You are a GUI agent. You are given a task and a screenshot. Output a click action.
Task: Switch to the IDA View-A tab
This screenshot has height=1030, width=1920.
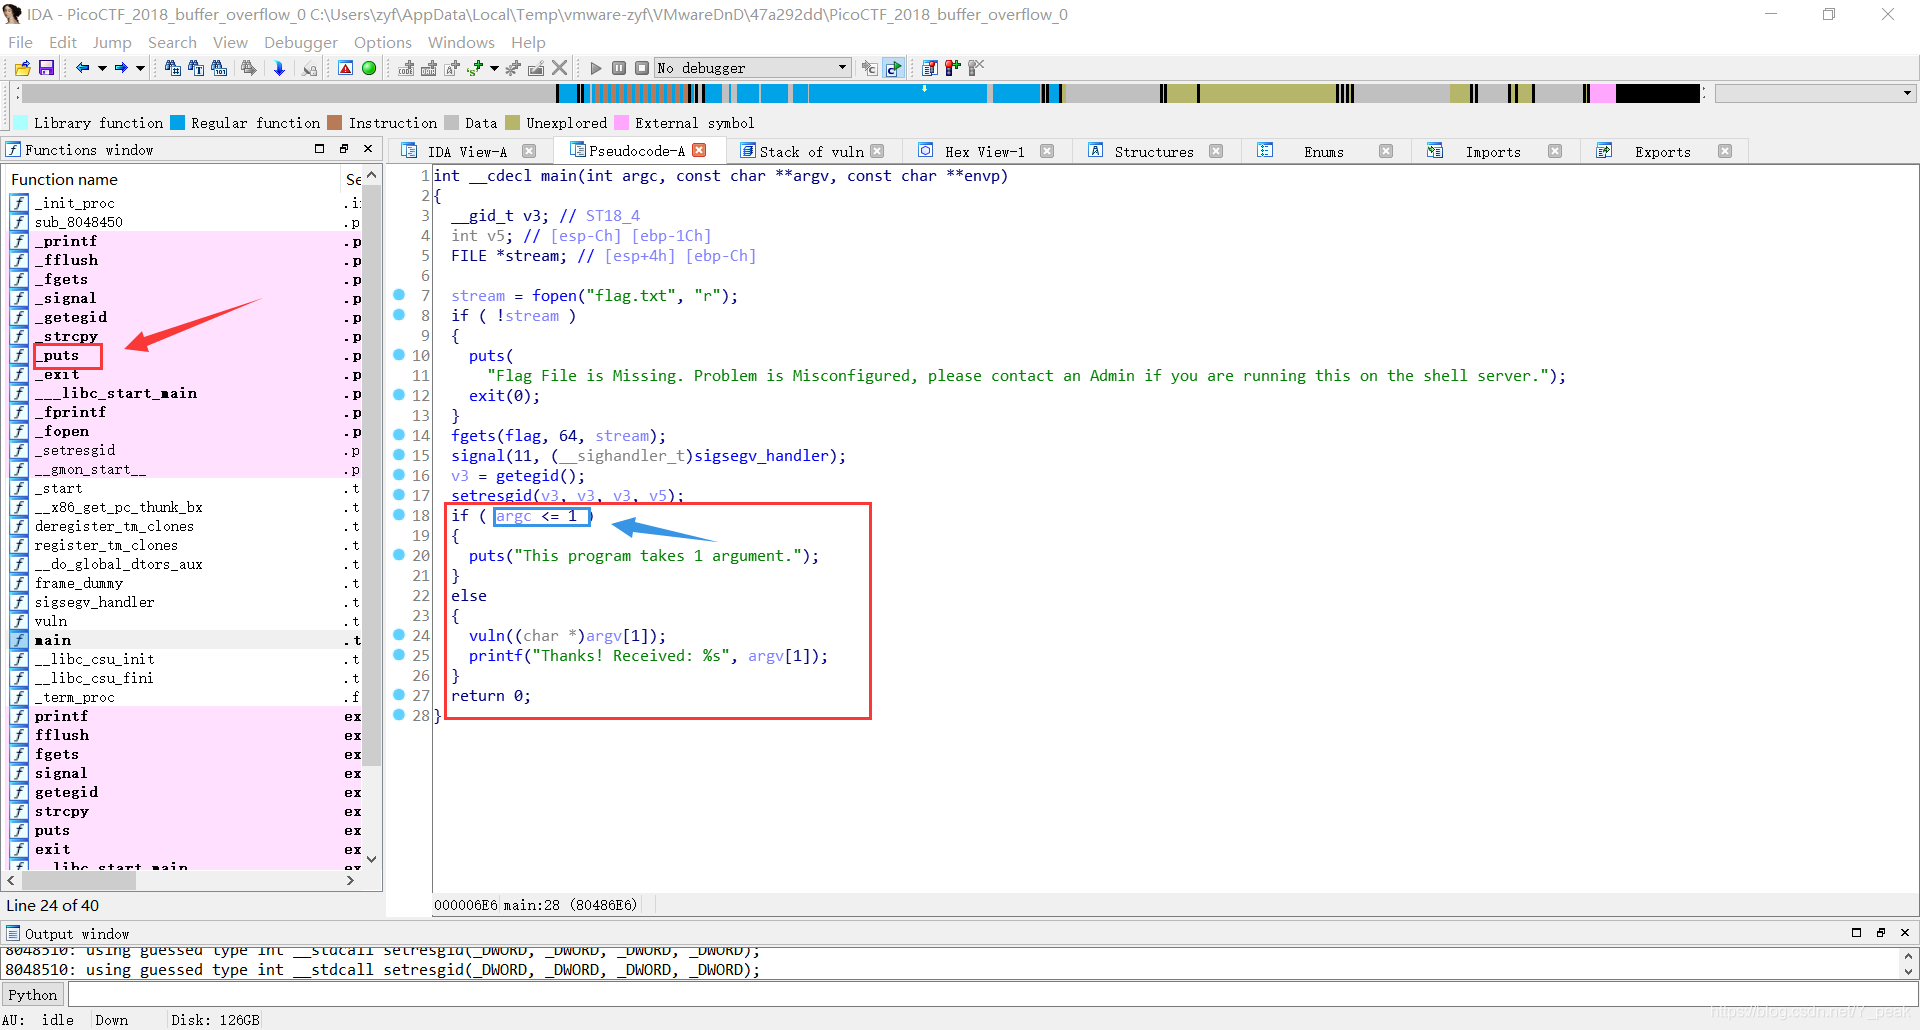click(x=467, y=152)
